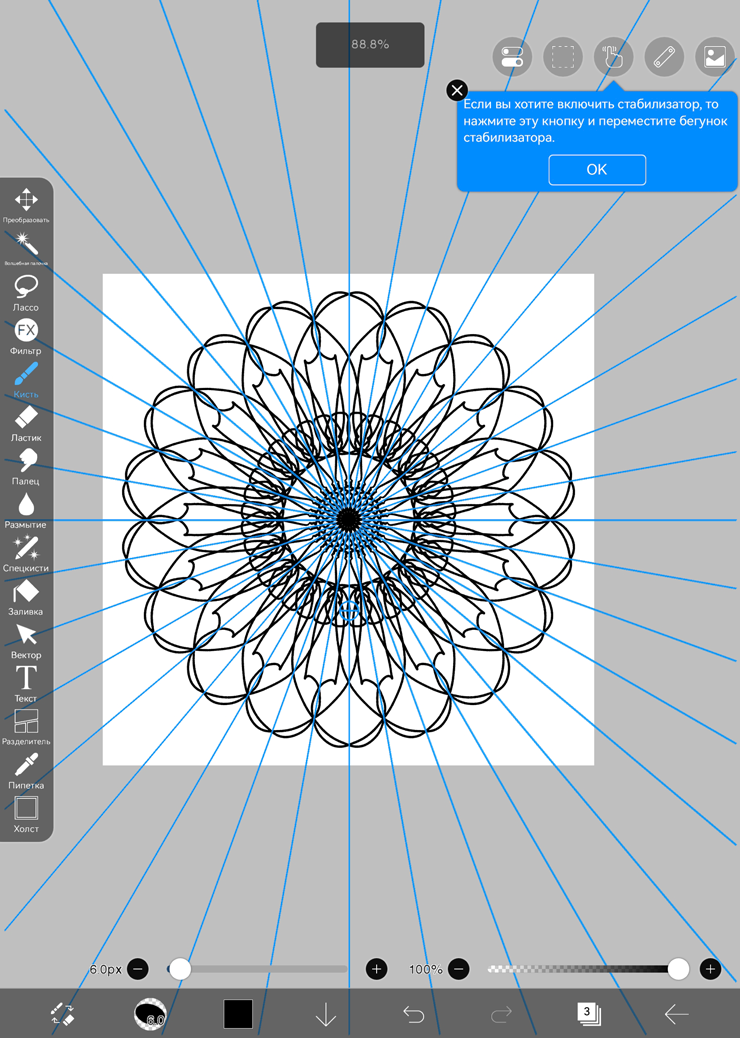Open the black color swatch
Image resolution: width=740 pixels, height=1038 pixels.
pos(238,1014)
